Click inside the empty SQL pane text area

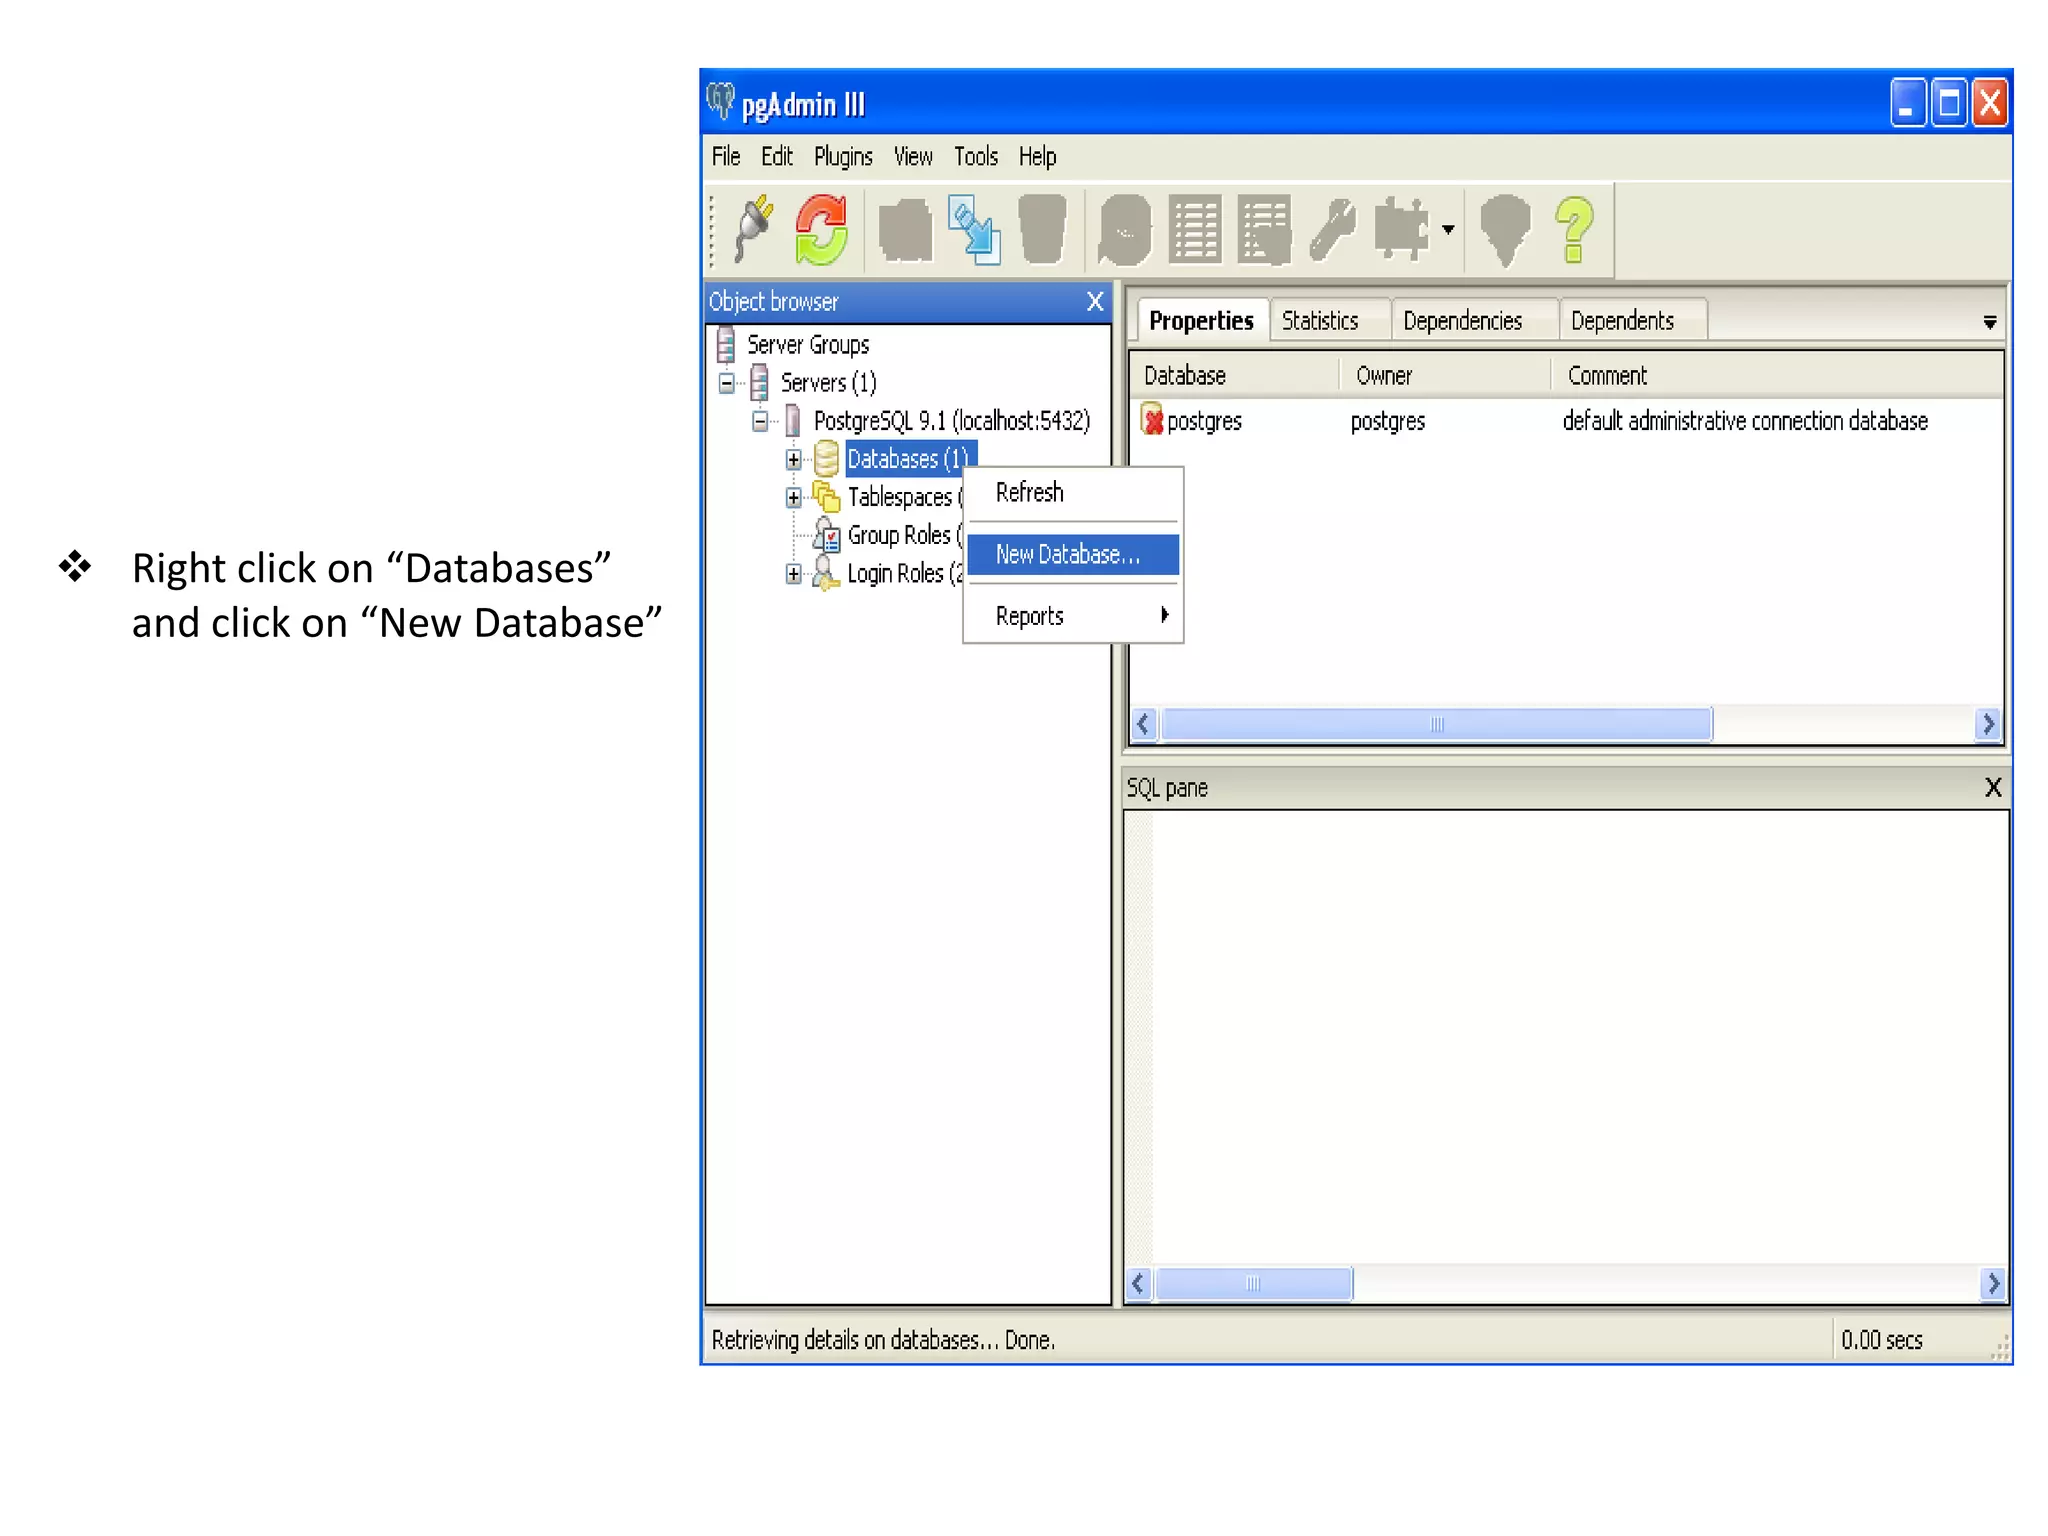pos(1566,1036)
